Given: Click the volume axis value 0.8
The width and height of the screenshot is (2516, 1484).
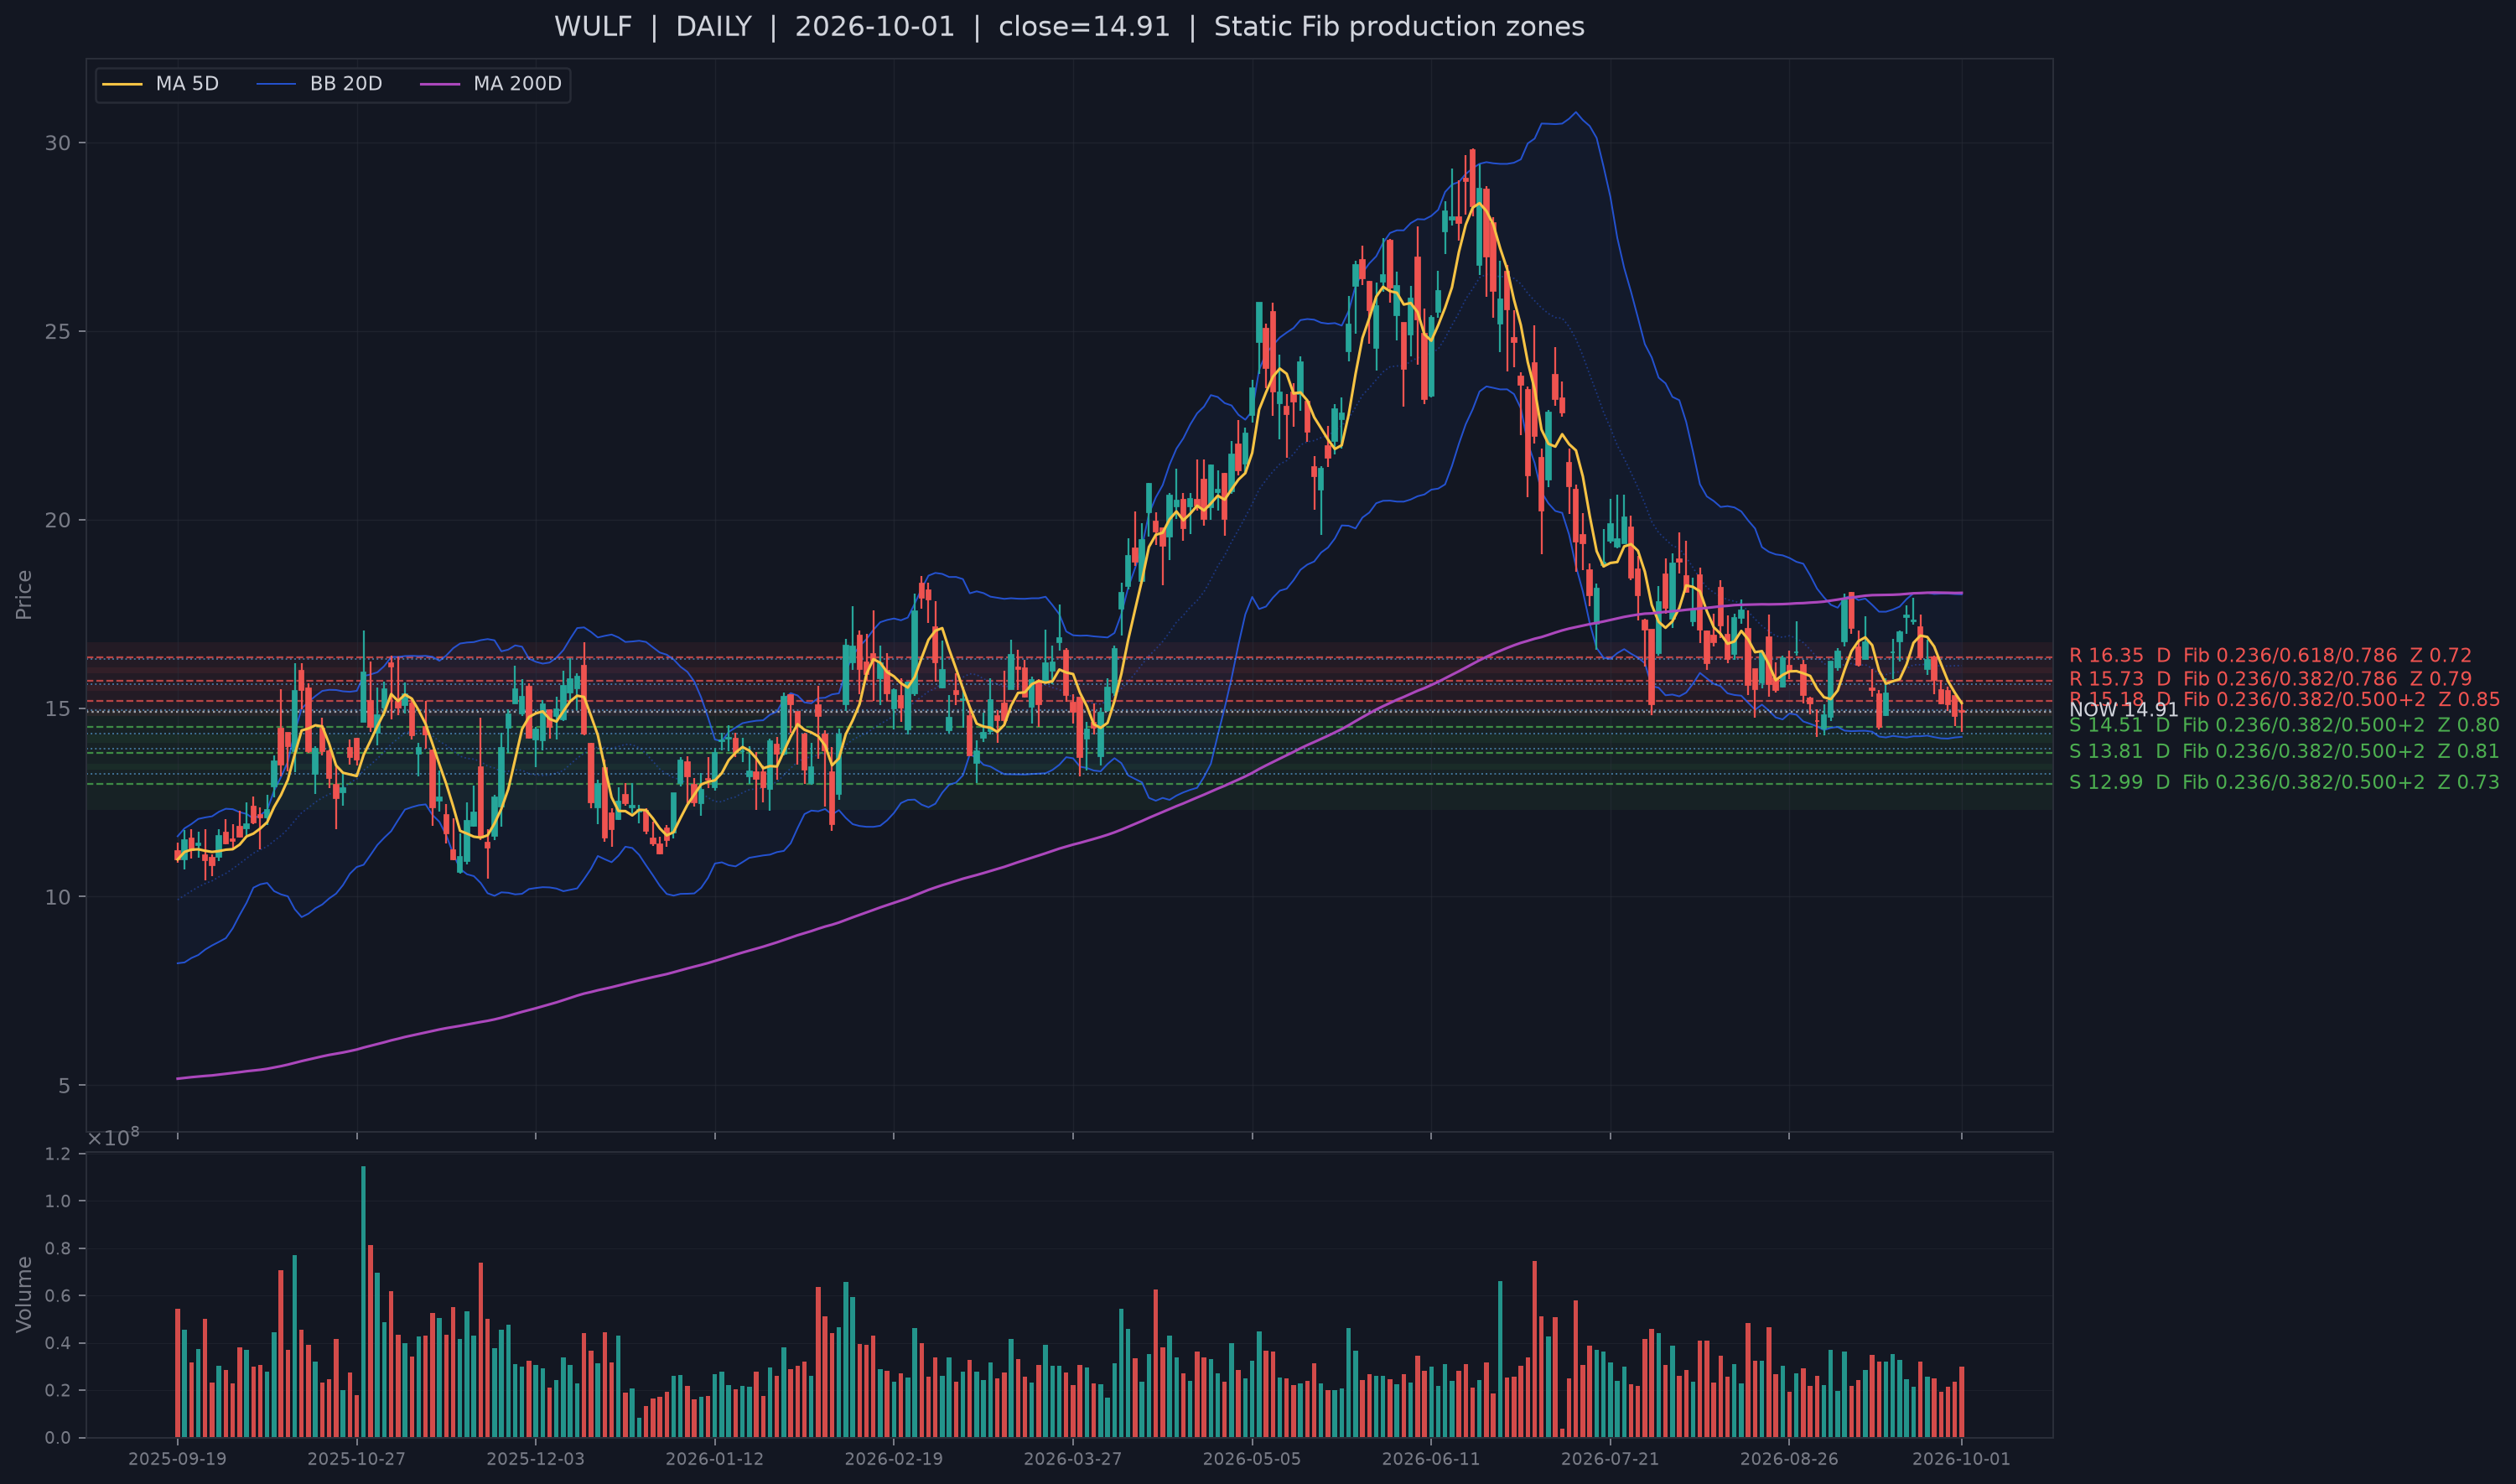Looking at the screenshot, I should [x=59, y=1249].
